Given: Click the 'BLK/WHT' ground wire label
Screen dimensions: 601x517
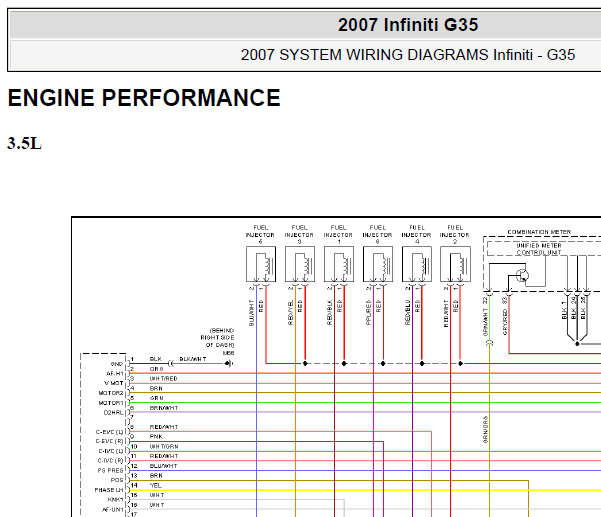Looking at the screenshot, I should (x=192, y=359).
